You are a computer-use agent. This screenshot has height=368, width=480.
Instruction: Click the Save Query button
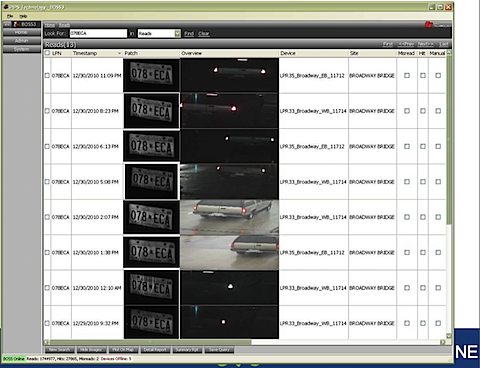[219, 350]
